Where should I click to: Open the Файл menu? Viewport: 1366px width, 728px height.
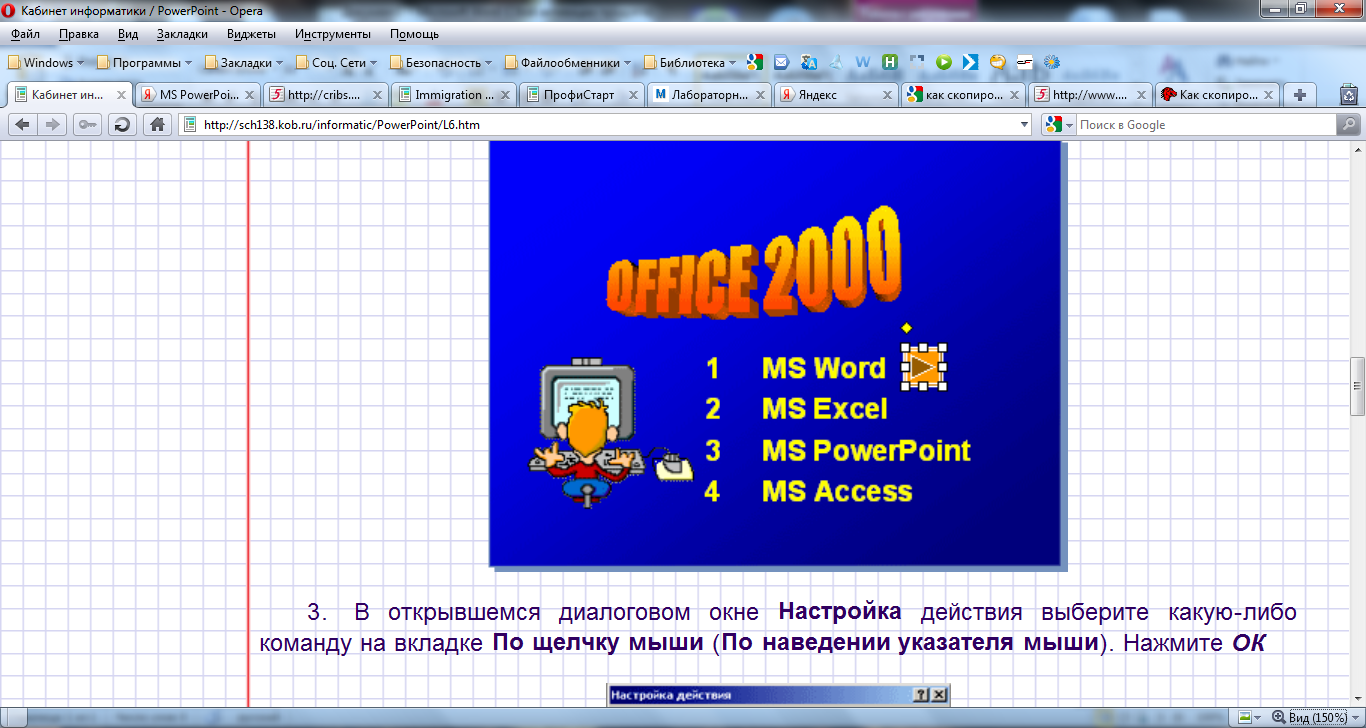25,34
